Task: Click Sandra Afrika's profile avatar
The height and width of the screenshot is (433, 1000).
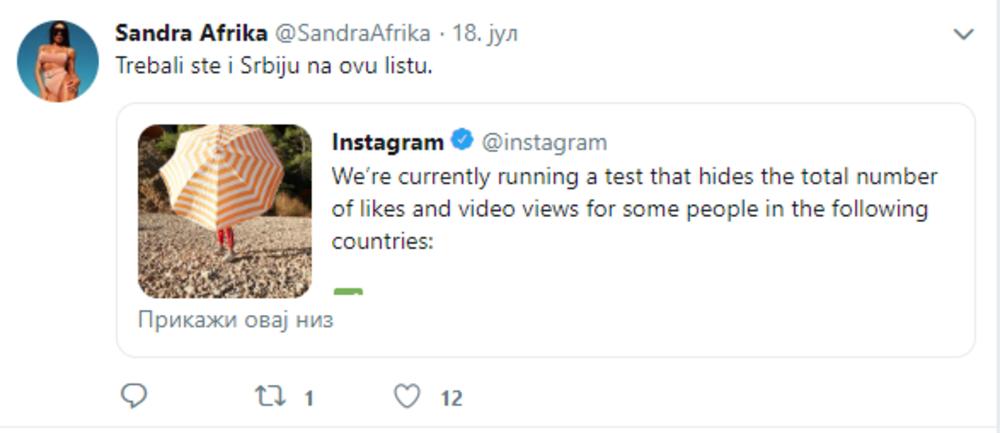Action: (x=58, y=61)
